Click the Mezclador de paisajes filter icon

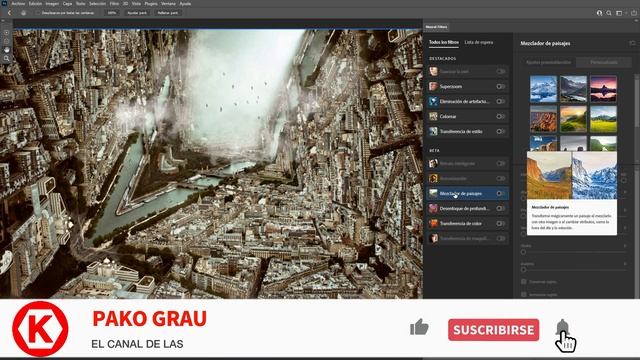433,193
